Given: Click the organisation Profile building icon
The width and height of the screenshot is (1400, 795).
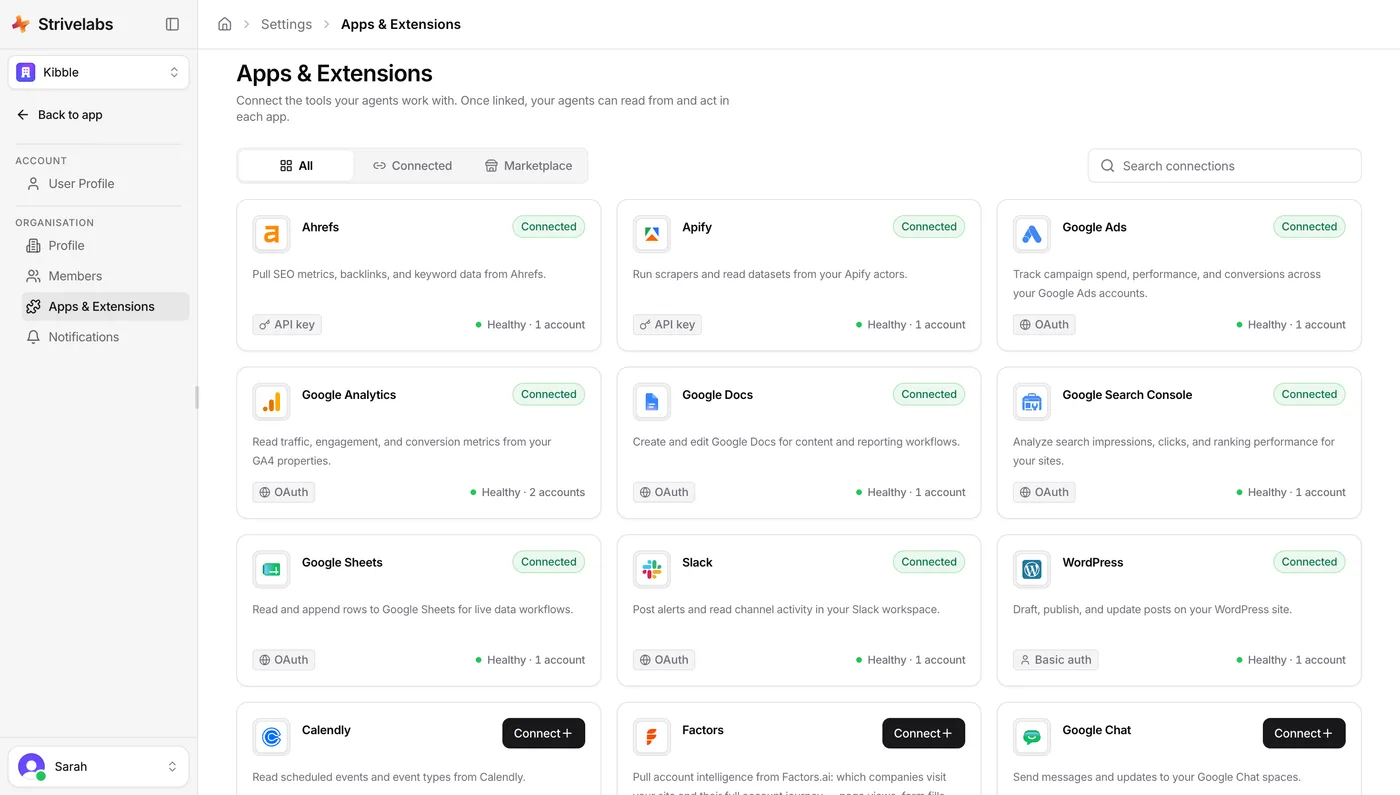Looking at the screenshot, I should 33,246.
